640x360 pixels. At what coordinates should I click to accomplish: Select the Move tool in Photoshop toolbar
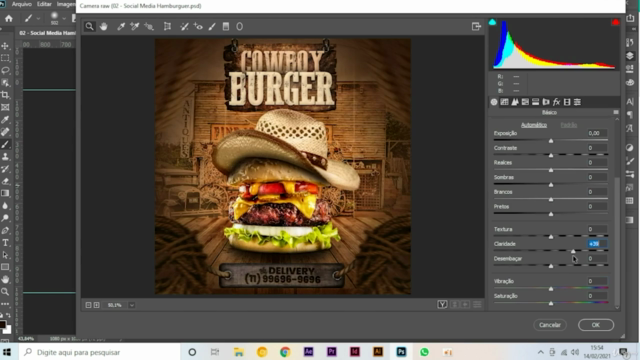[5, 46]
